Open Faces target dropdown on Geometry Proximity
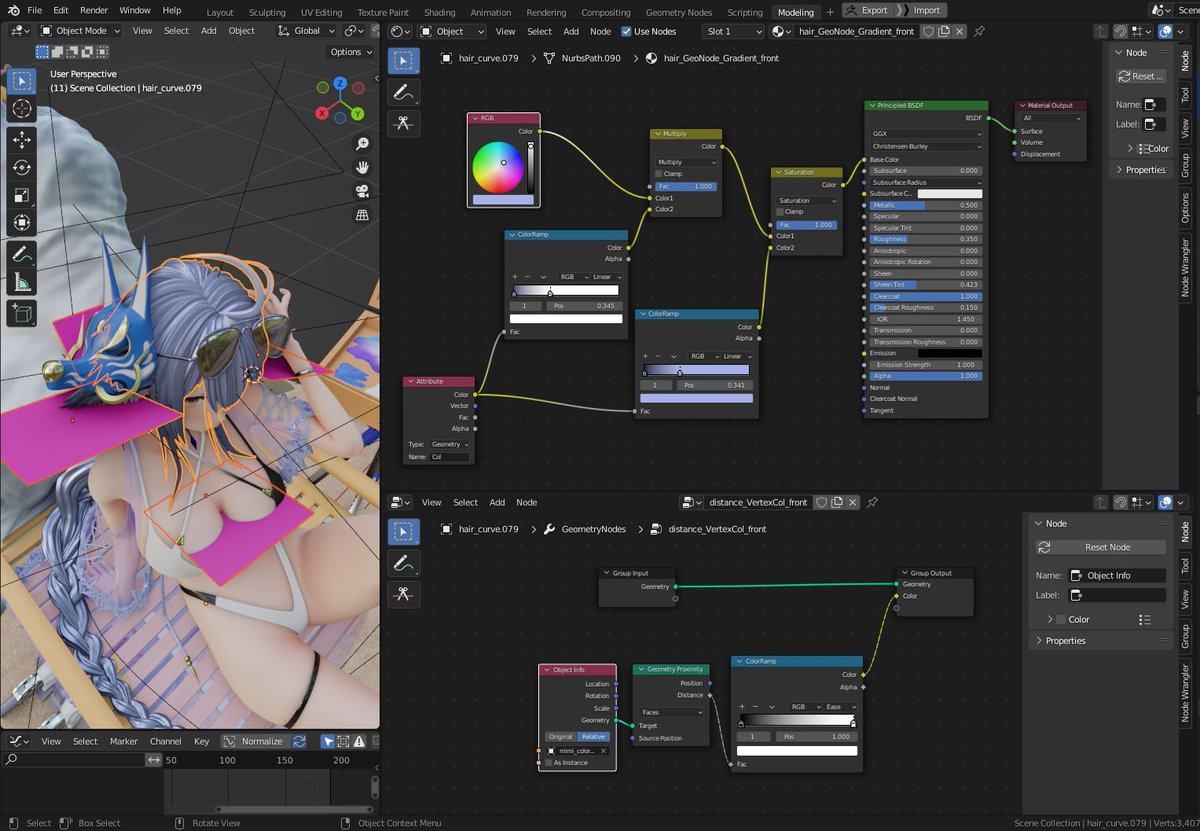This screenshot has height=831, width=1200. pos(672,713)
